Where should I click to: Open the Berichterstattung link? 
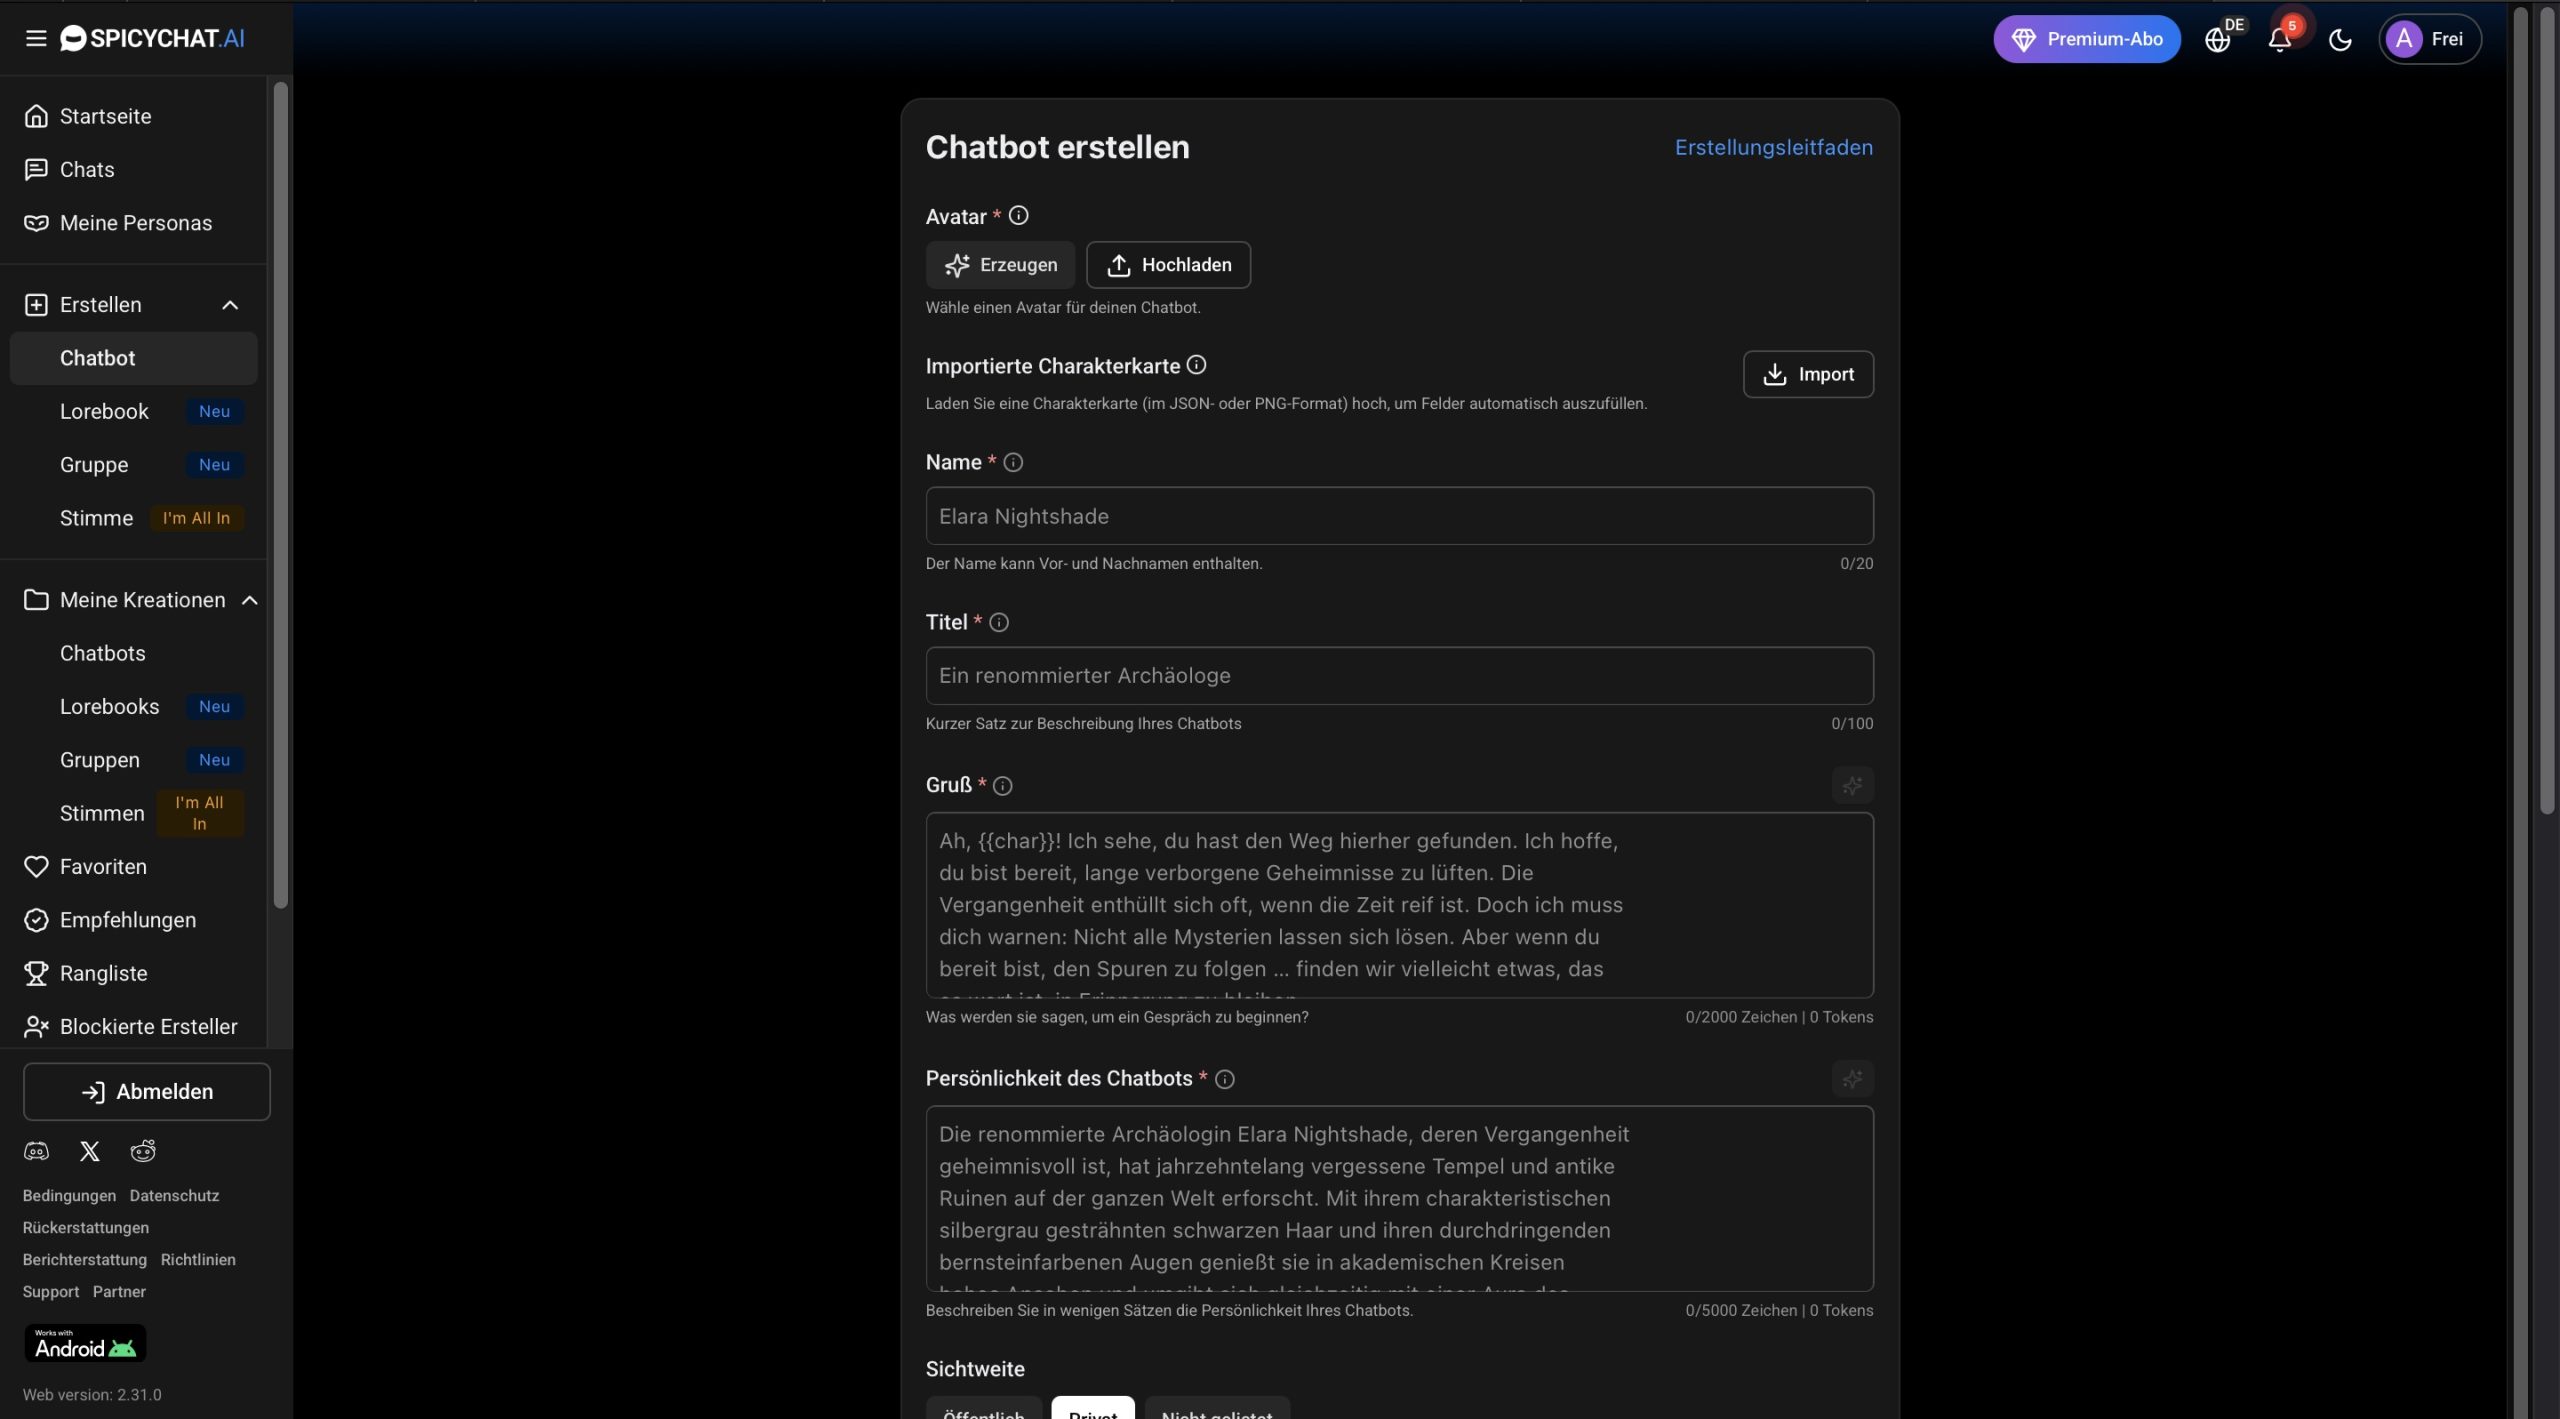85,1259
